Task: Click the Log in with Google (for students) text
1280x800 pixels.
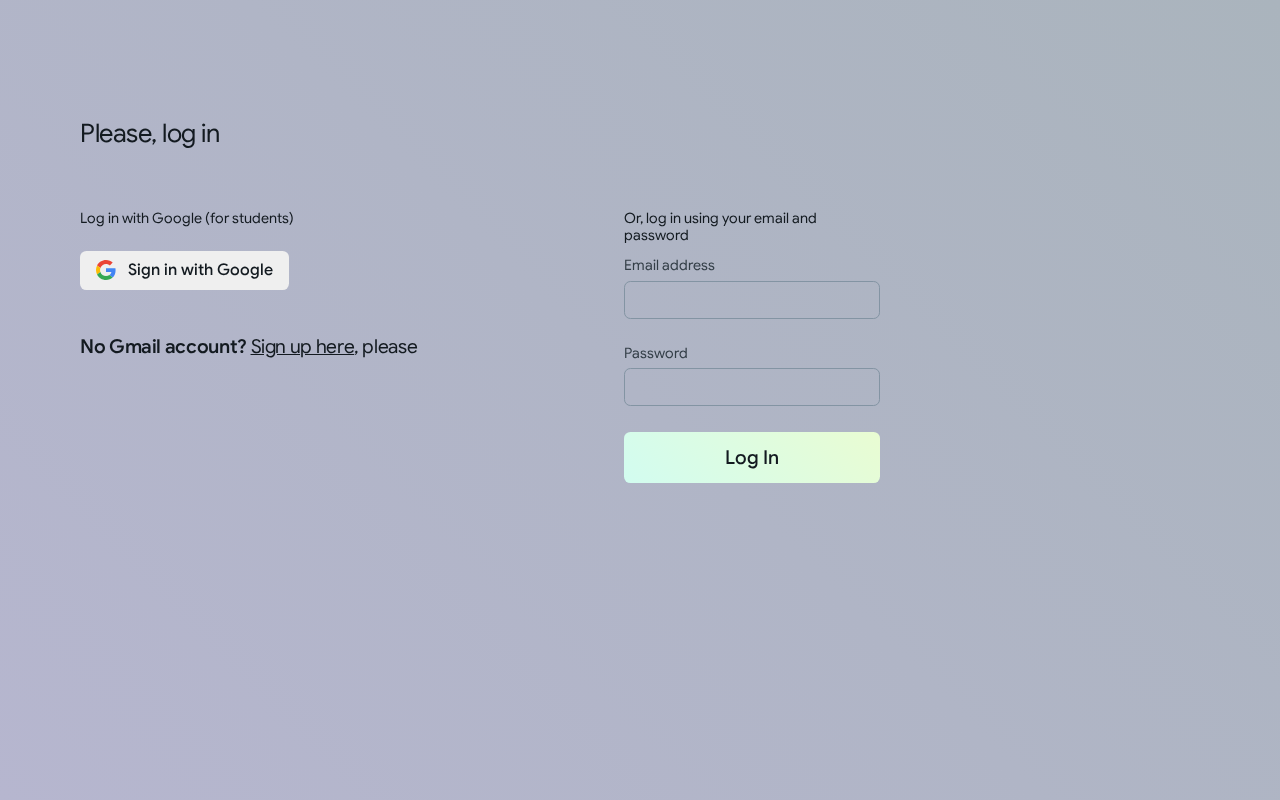Action: [x=187, y=218]
